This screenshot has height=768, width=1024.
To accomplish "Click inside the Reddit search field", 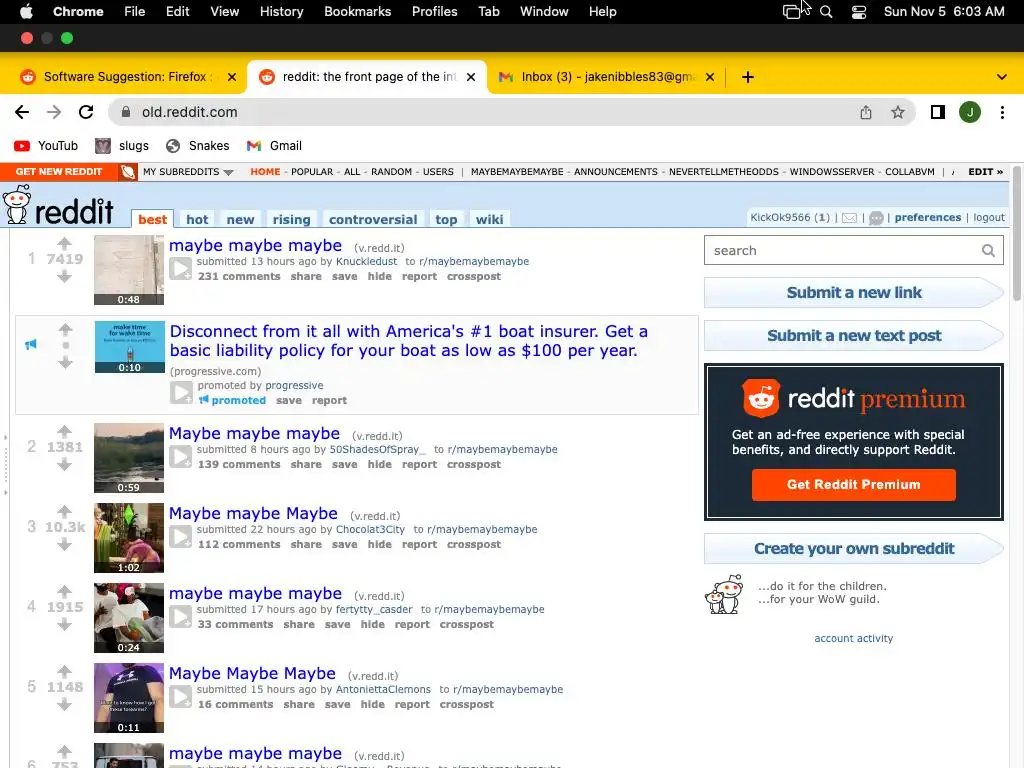I will [x=842, y=251].
